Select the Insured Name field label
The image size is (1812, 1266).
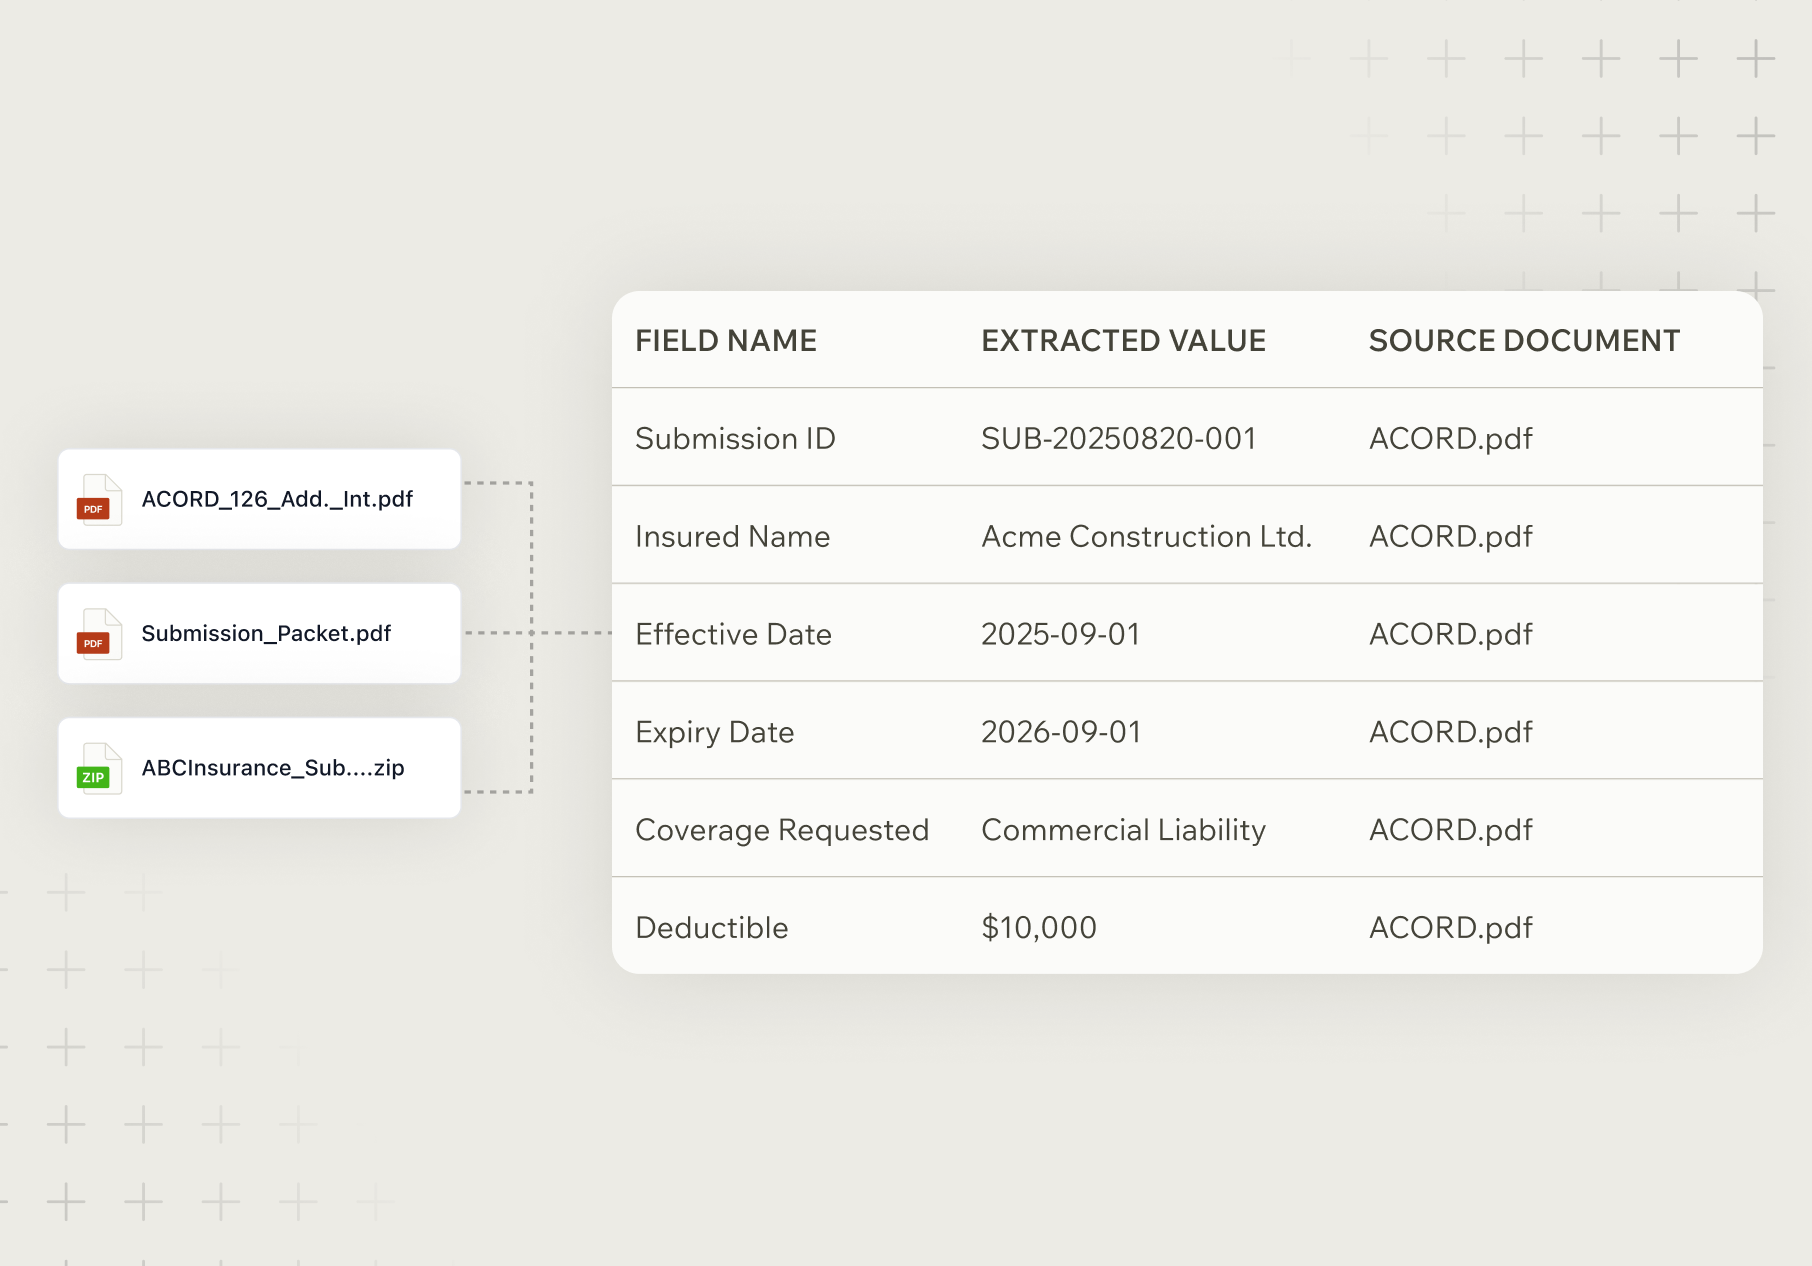coord(732,537)
